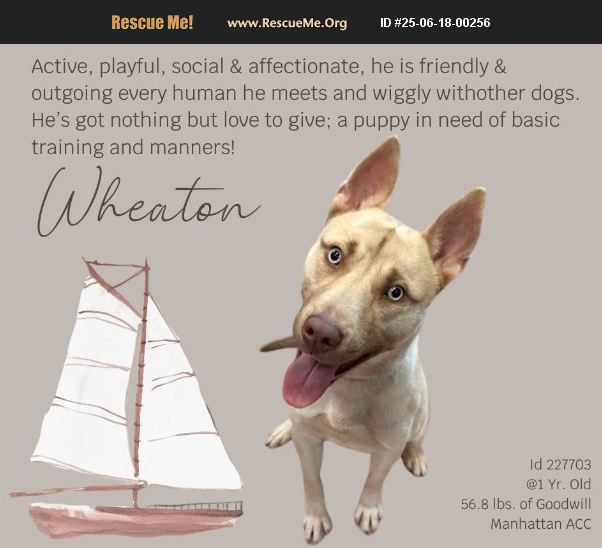The image size is (602, 548).
Task: Select the ID #25-06-18-00256 text
Action: coord(435,23)
